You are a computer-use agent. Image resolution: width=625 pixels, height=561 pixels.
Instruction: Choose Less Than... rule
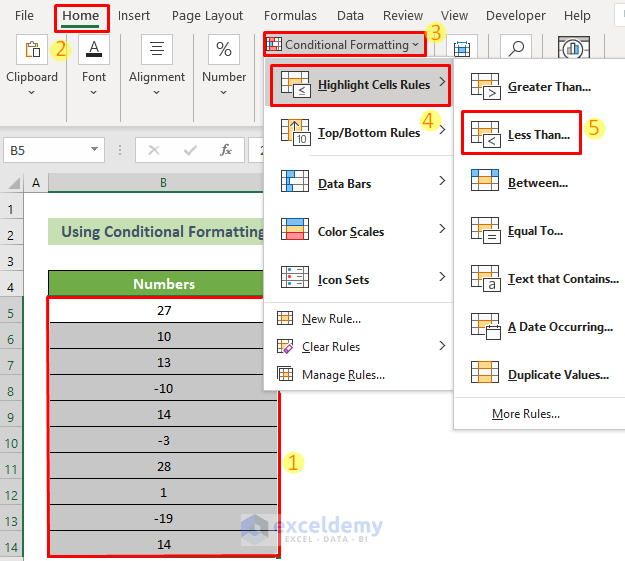tap(521, 134)
